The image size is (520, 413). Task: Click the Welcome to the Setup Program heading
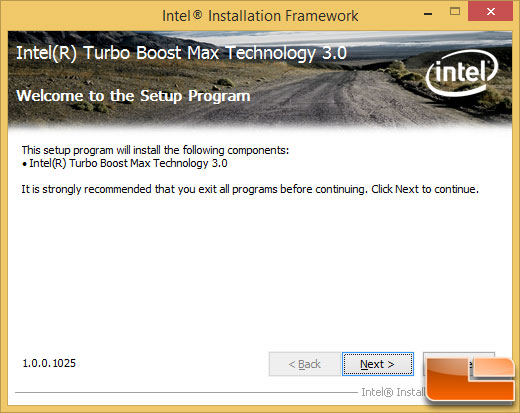tap(133, 96)
